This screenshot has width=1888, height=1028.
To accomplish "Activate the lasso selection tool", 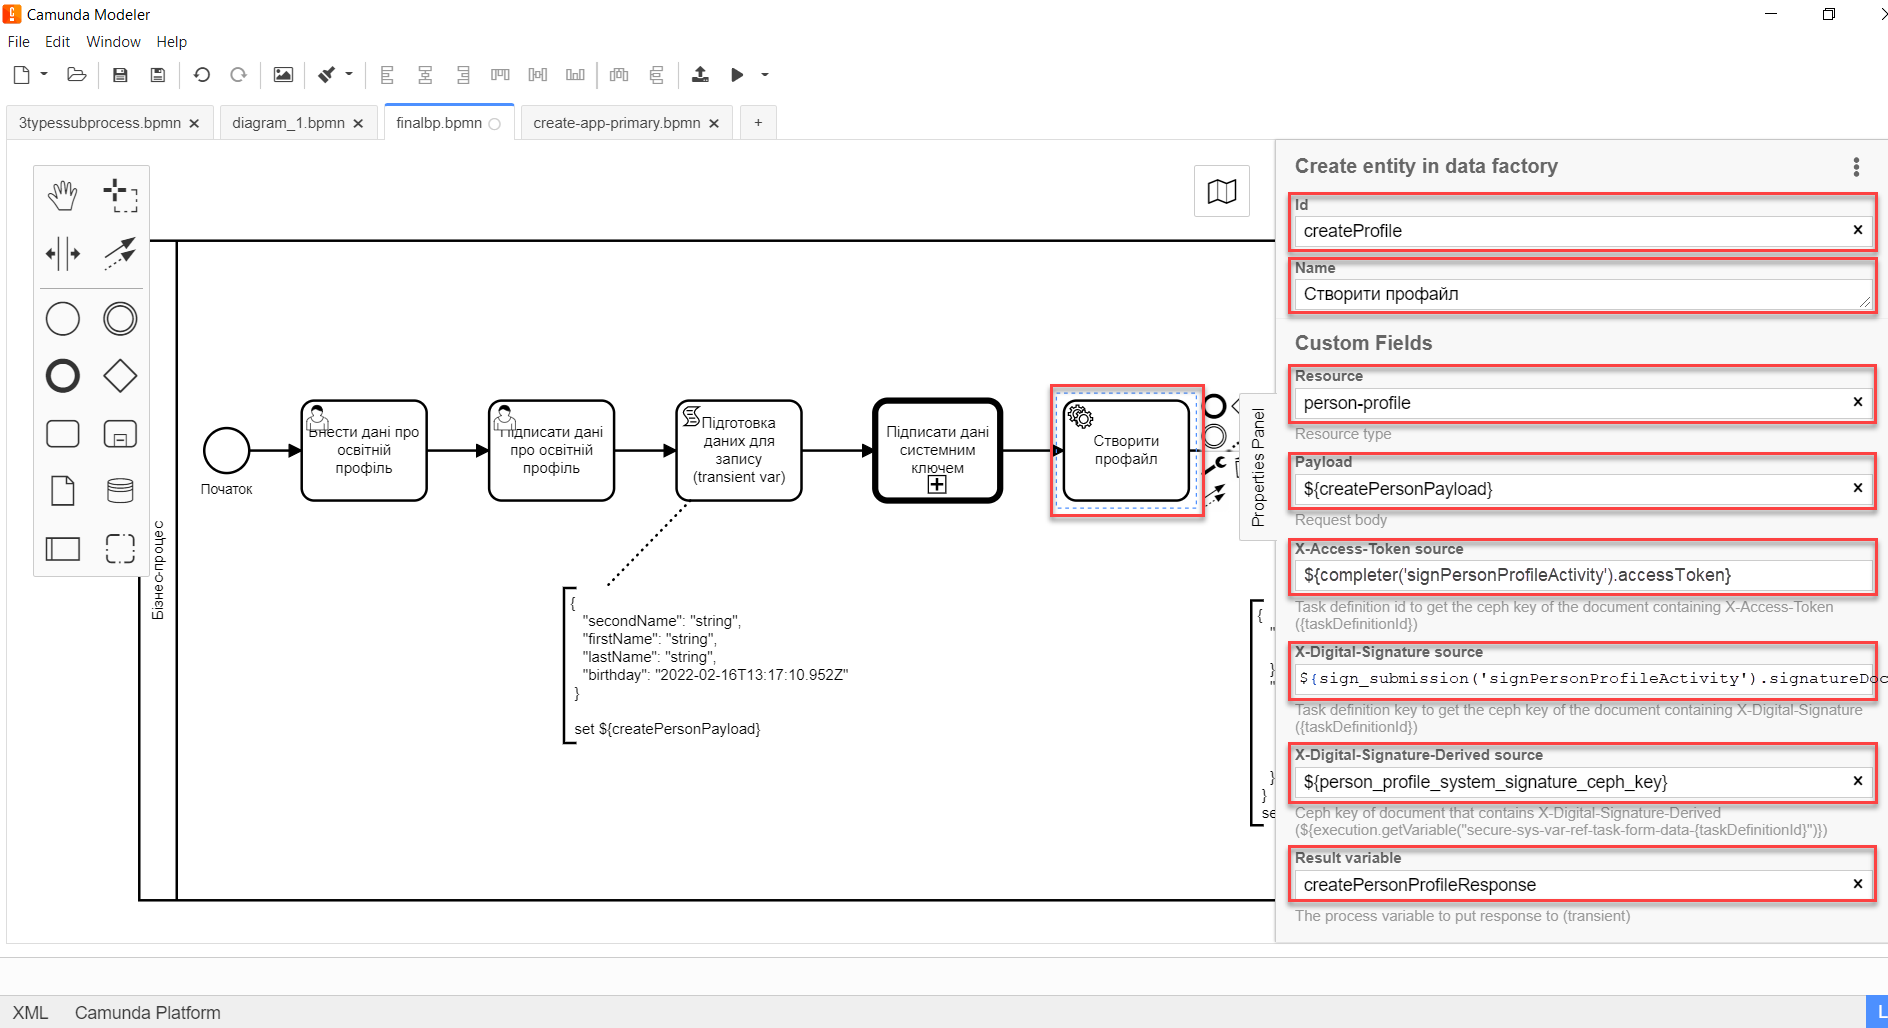I will (120, 196).
